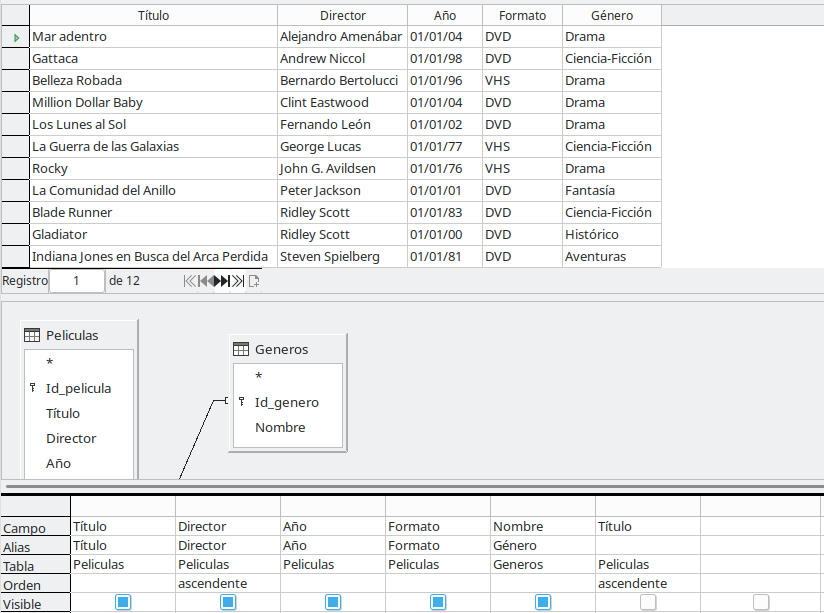Click the Género column header
This screenshot has height=613, width=824.
coord(611,15)
